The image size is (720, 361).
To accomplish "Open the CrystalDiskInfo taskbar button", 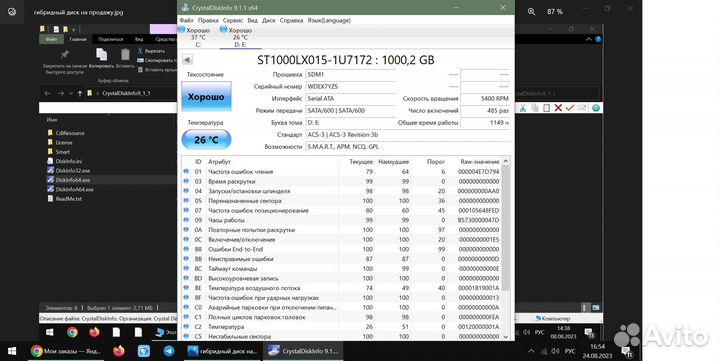I will point(303,351).
